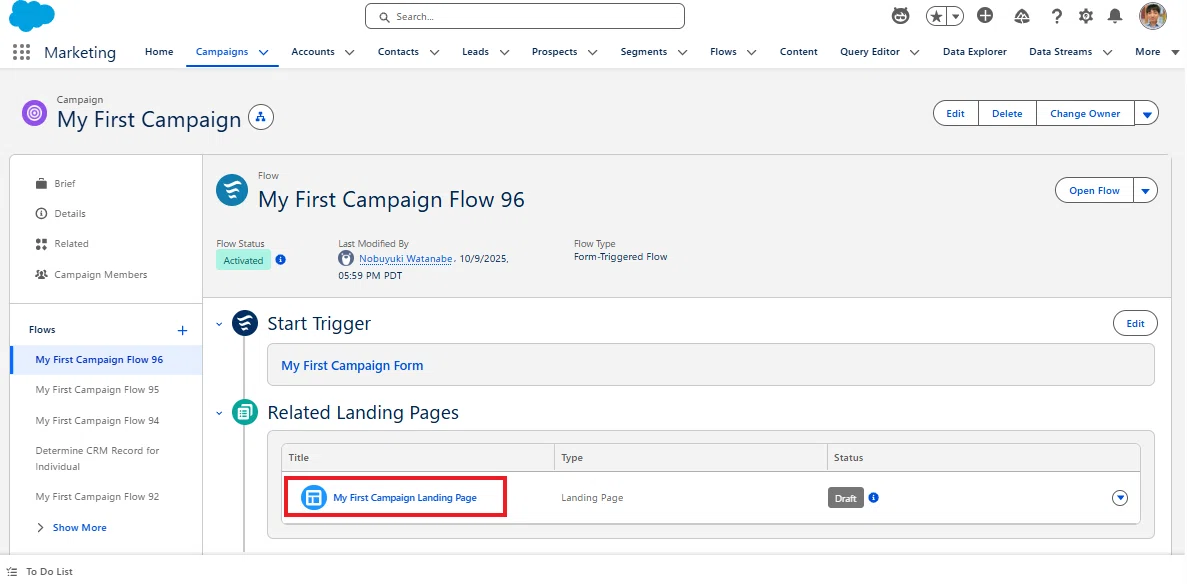Viewport: 1187px width, 584px height.
Task: Click Edit for Start Trigger
Action: click(1135, 323)
